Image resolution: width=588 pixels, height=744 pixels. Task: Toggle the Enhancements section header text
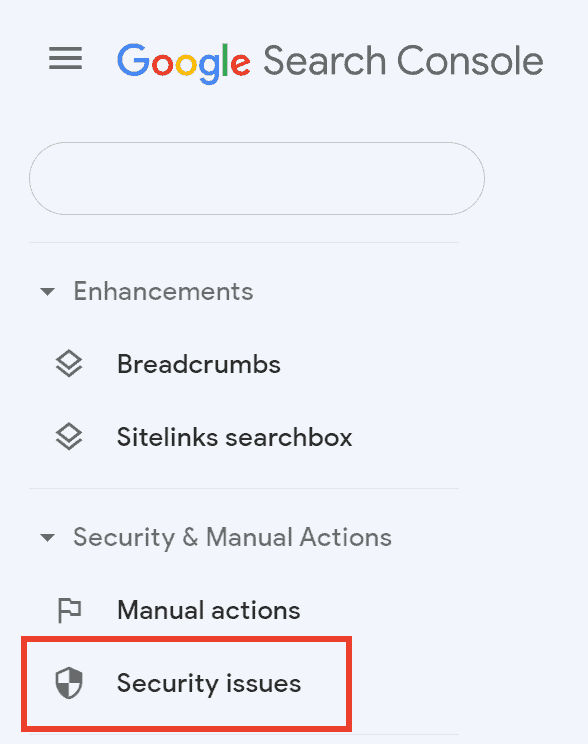click(x=163, y=291)
